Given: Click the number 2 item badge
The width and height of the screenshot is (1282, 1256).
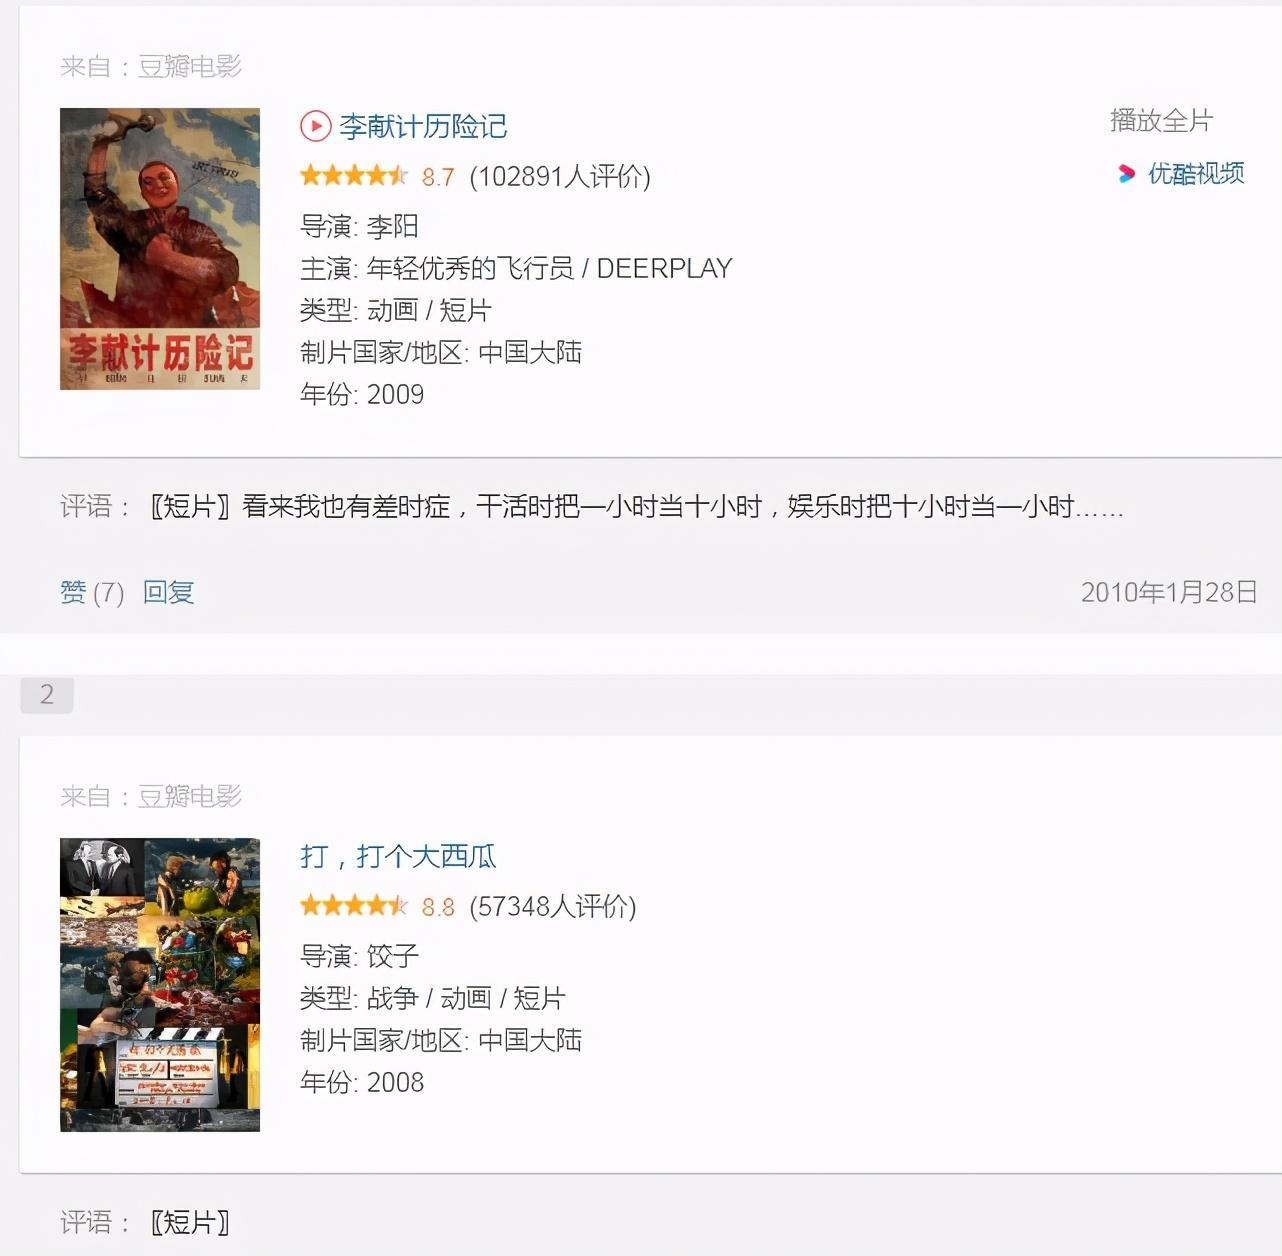Looking at the screenshot, I should [x=47, y=694].
